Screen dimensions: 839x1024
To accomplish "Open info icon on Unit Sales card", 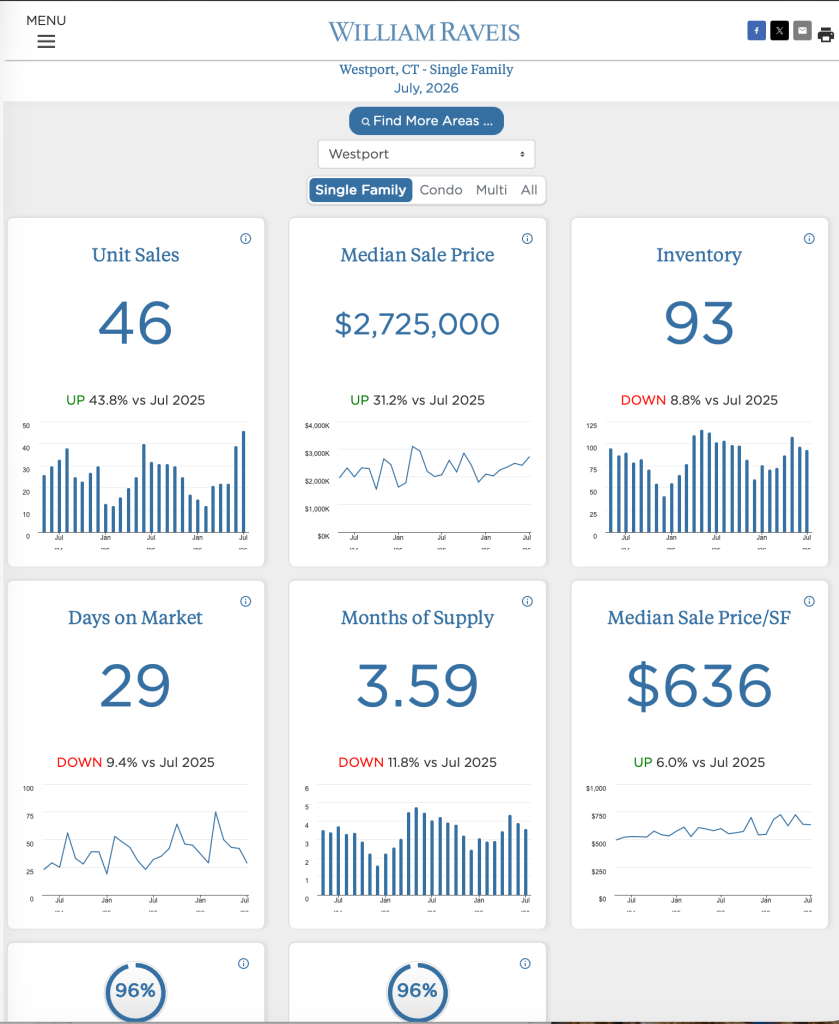I will coord(245,238).
